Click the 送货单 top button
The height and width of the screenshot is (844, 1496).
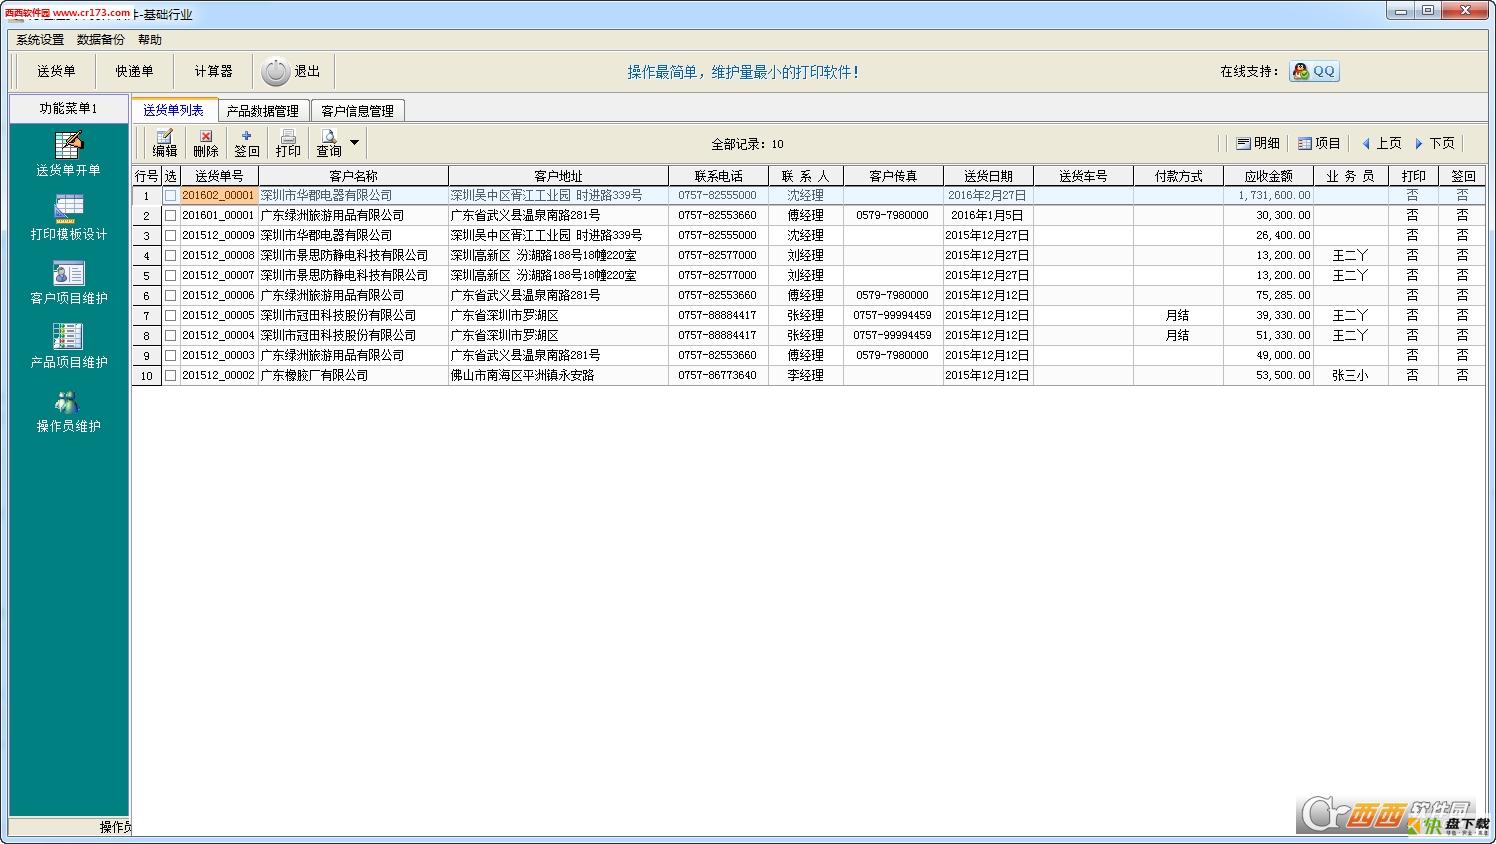[56, 72]
